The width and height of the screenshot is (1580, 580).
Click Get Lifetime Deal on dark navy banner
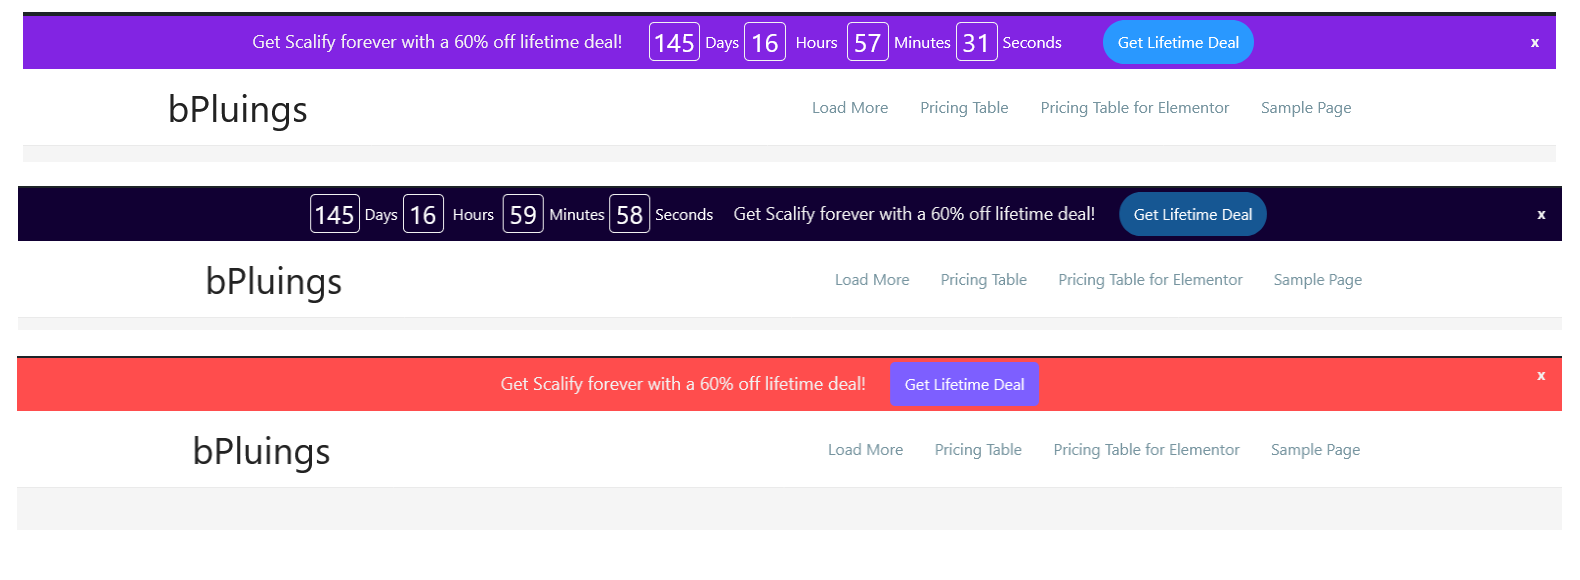(x=1192, y=213)
